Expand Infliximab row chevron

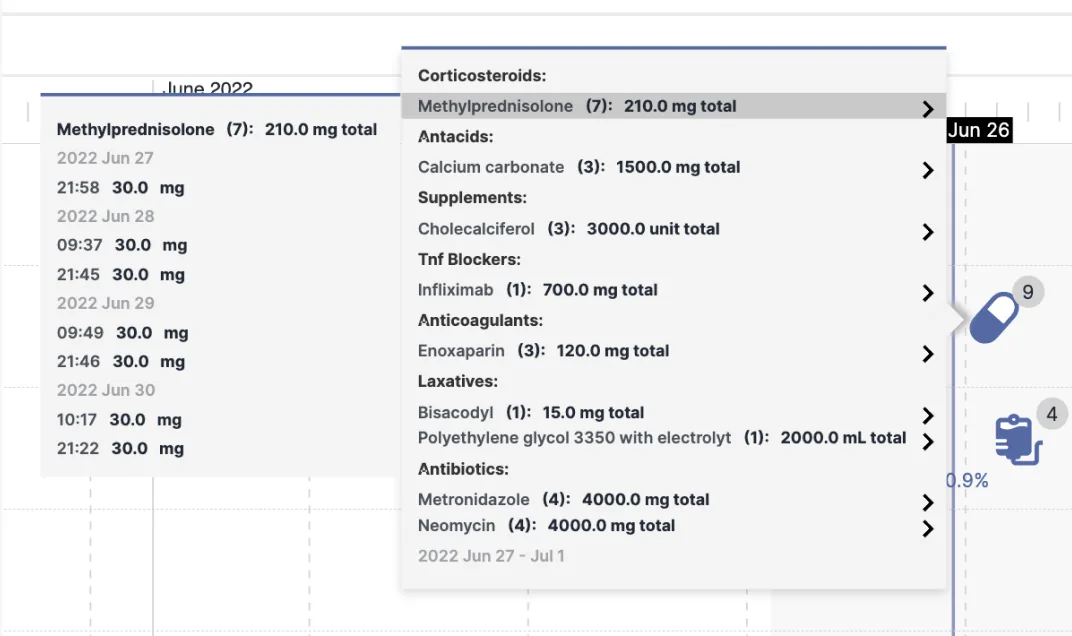tap(928, 293)
